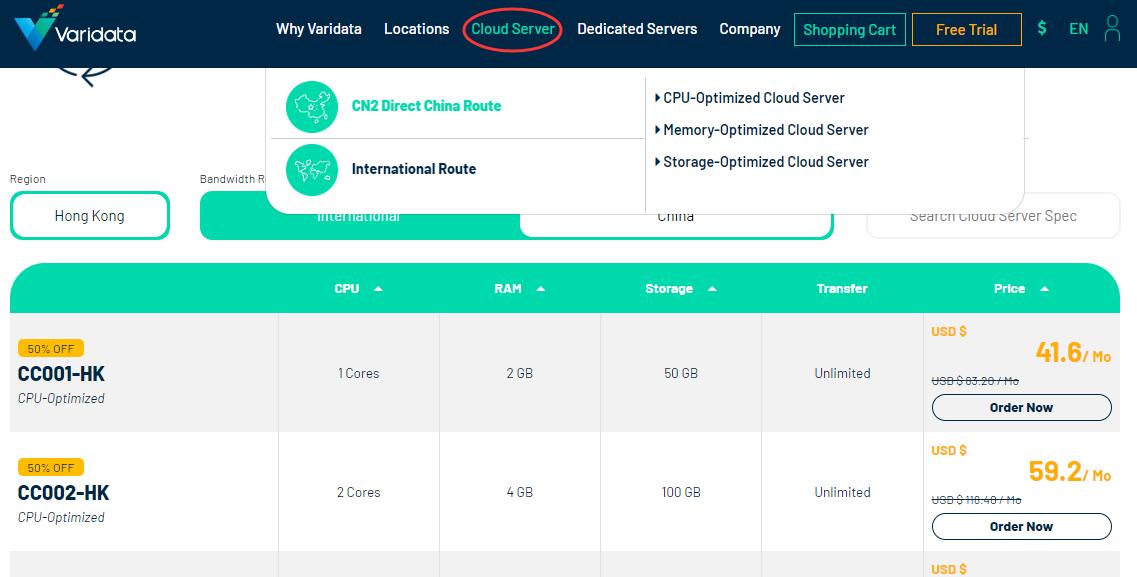This screenshot has height=577, width=1137.
Task: Open the Why Varidata menu
Action: click(319, 29)
